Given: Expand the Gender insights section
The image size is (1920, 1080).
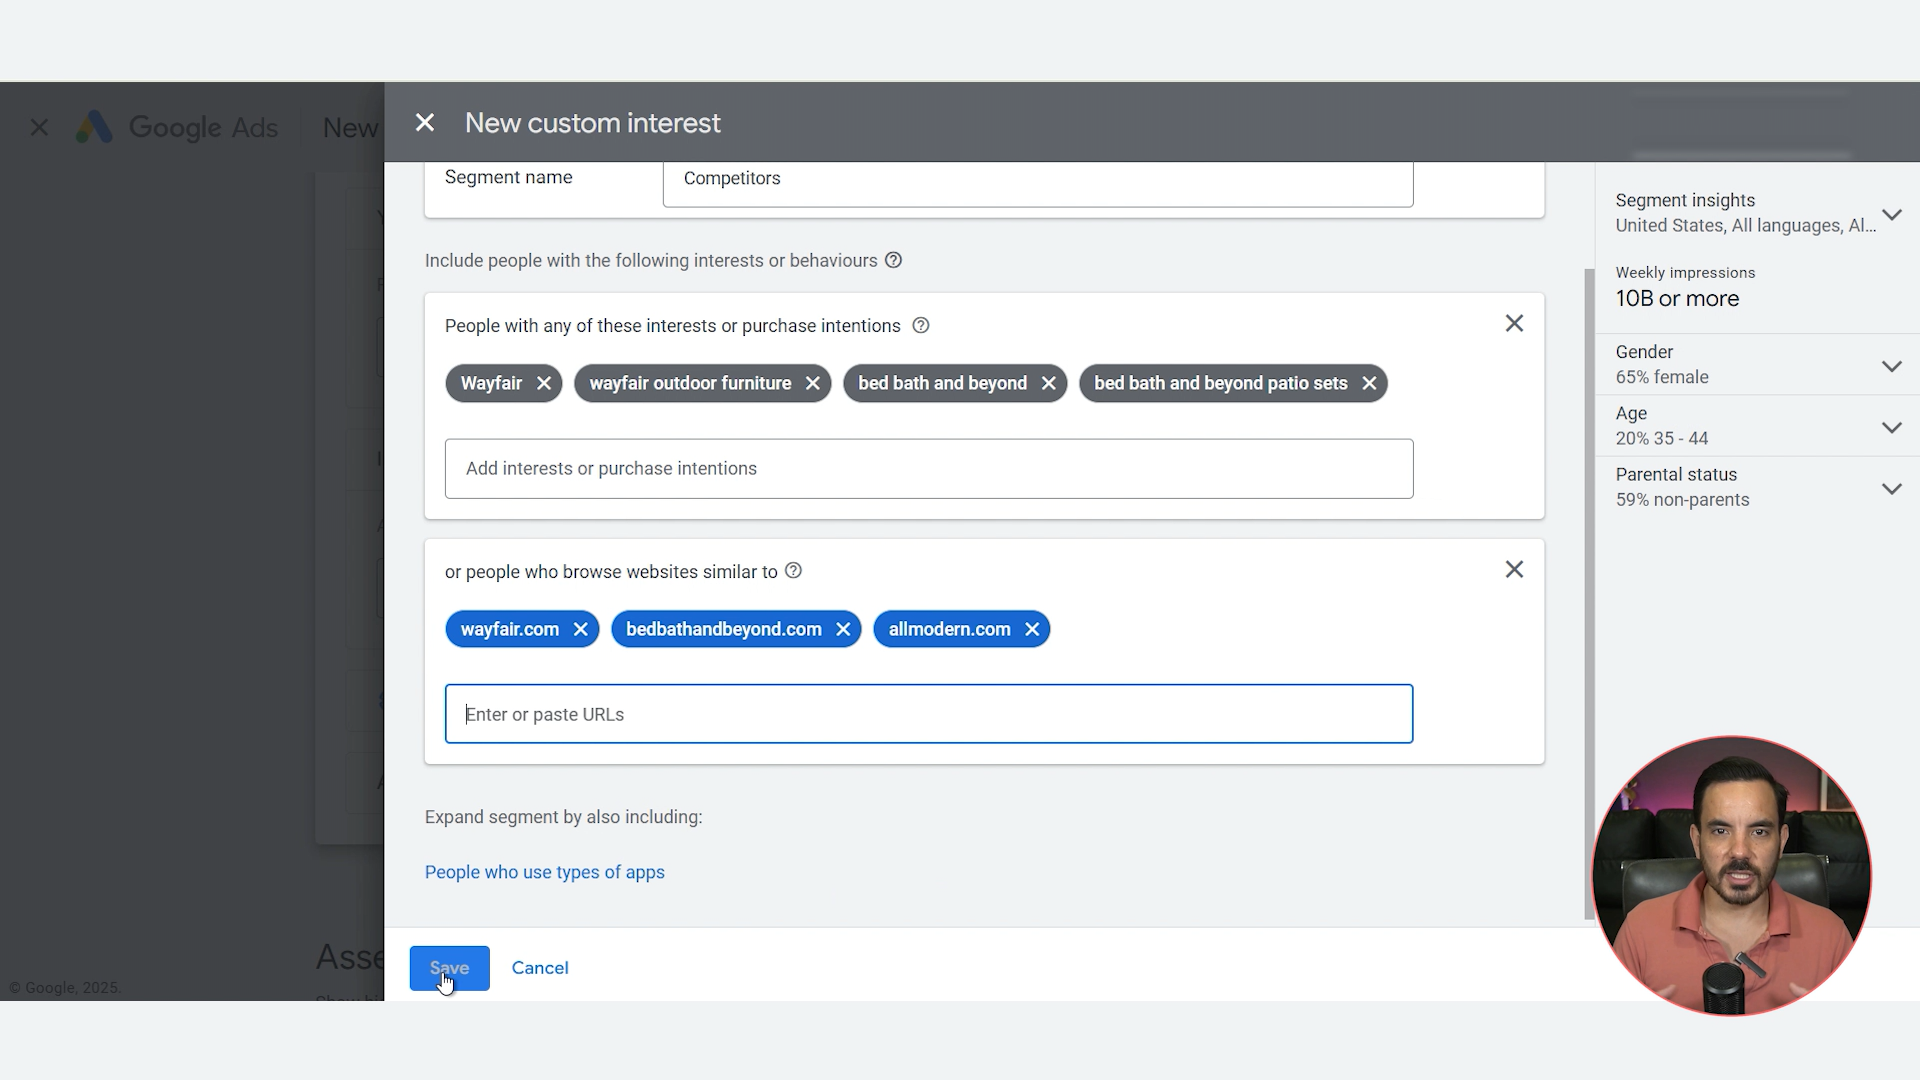Looking at the screenshot, I should [1891, 366].
